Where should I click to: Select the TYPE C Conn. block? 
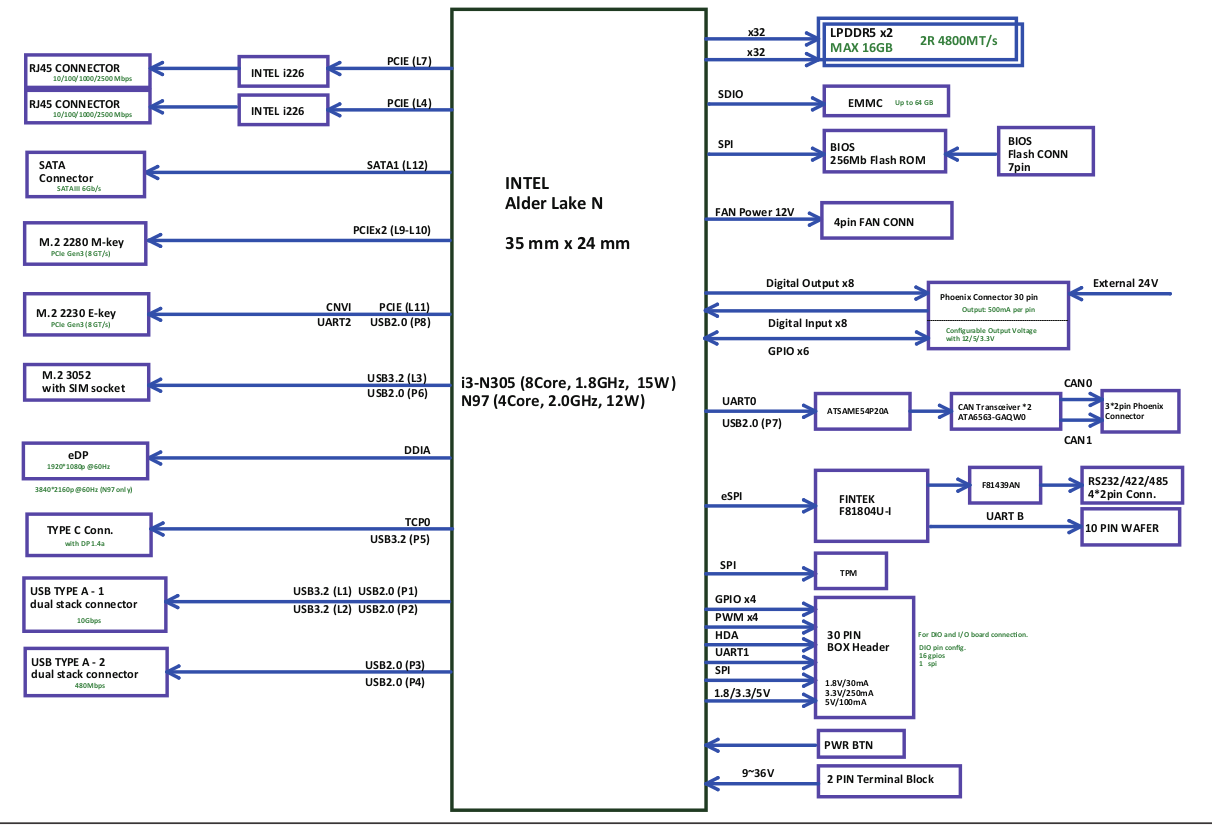[88, 535]
